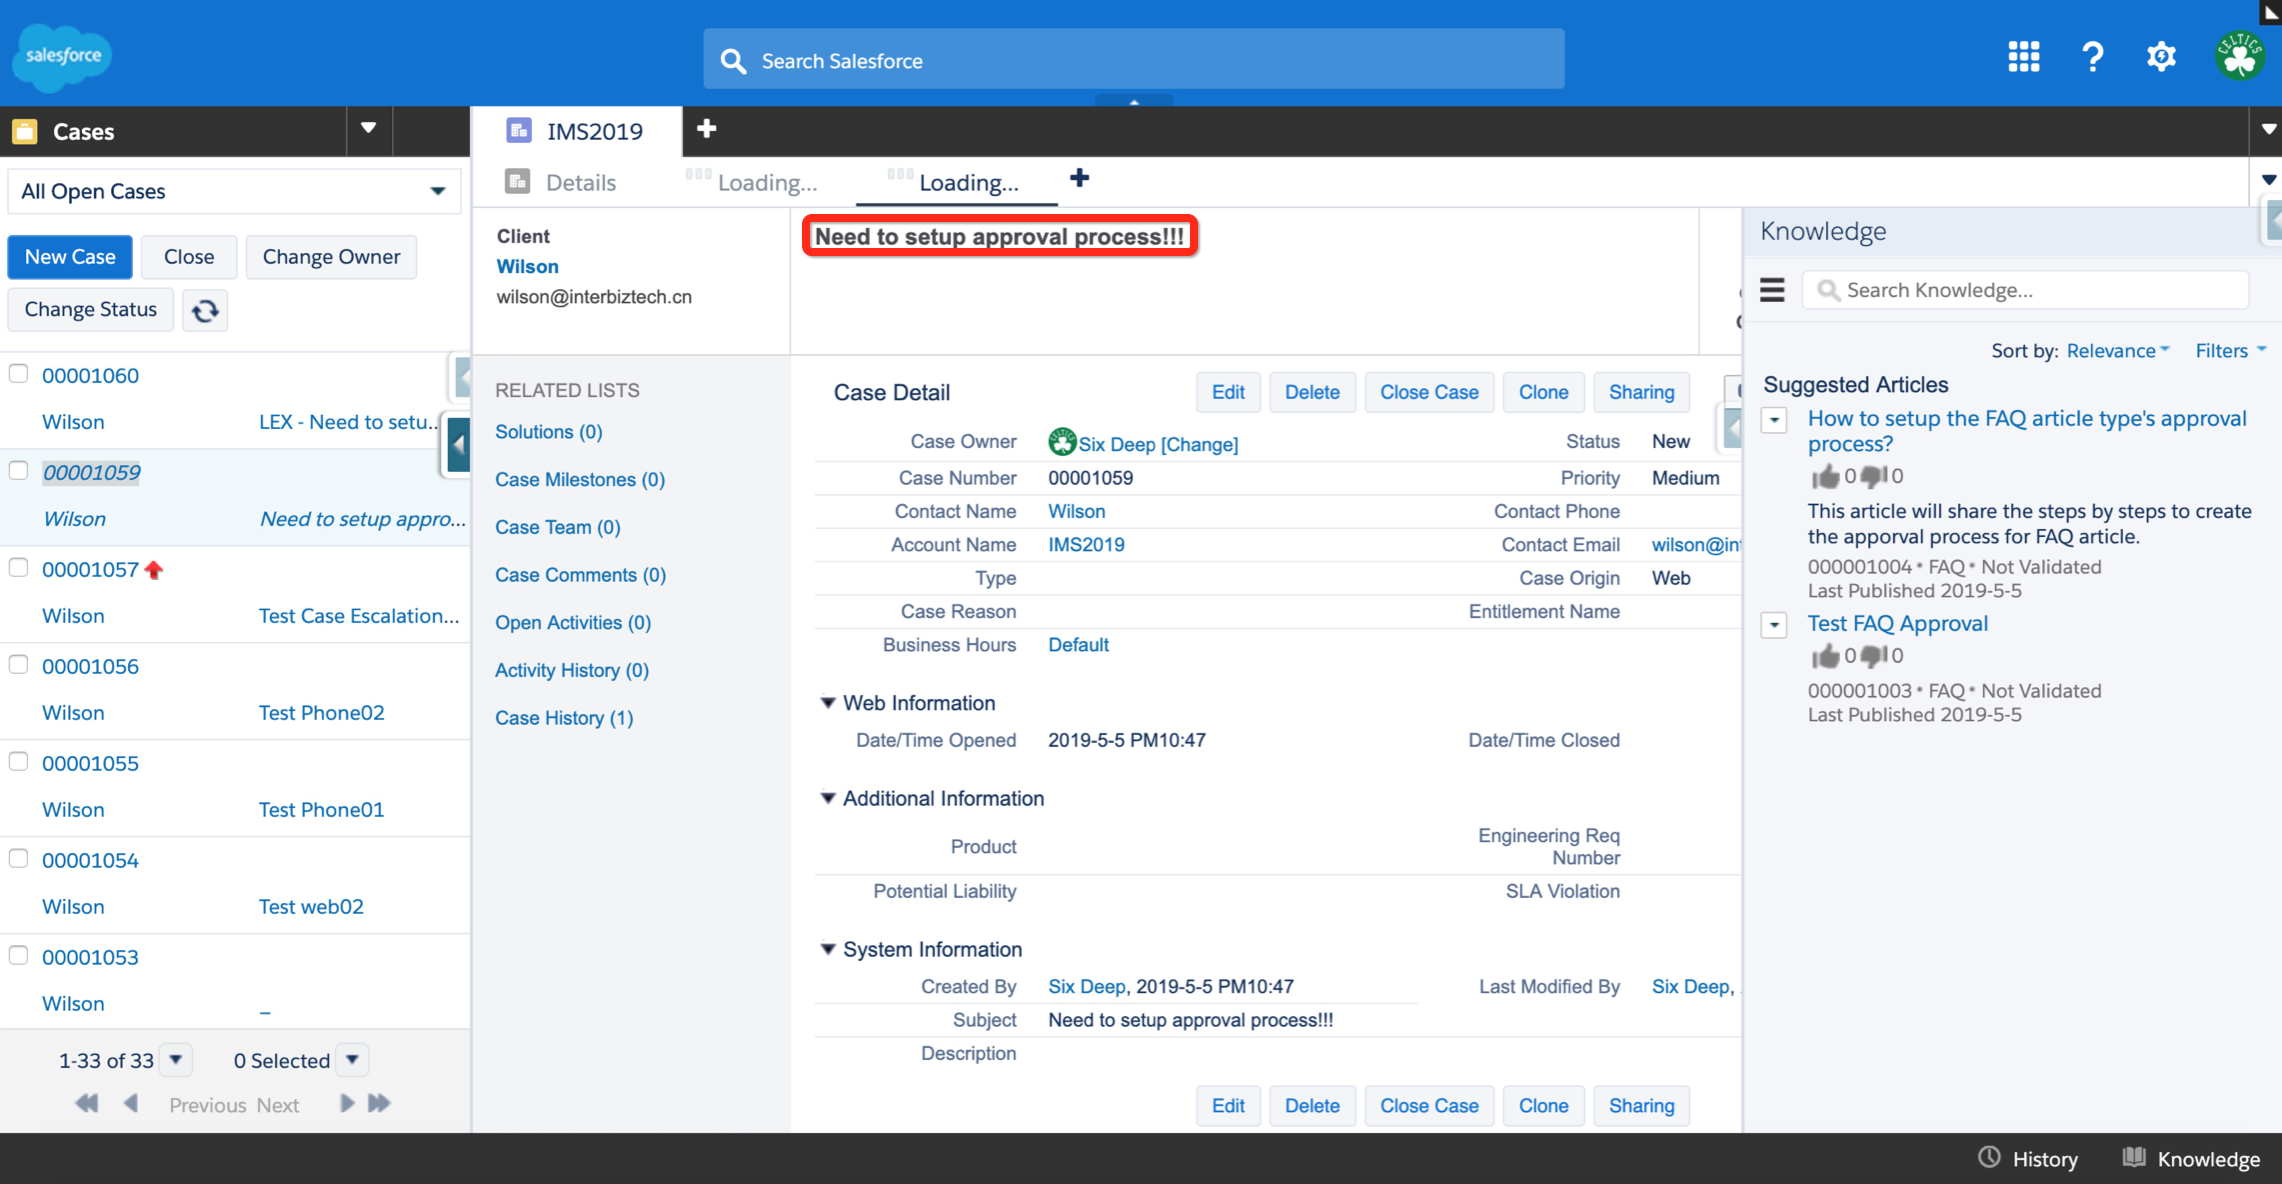Open Knowledge in the footer
The image size is (2282, 1184).
2190,1158
